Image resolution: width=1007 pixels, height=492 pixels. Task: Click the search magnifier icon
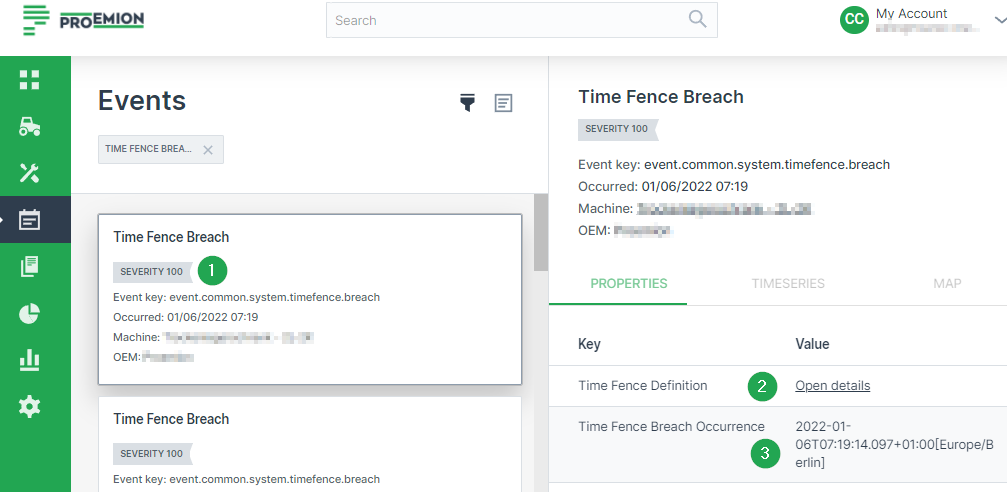(x=697, y=20)
